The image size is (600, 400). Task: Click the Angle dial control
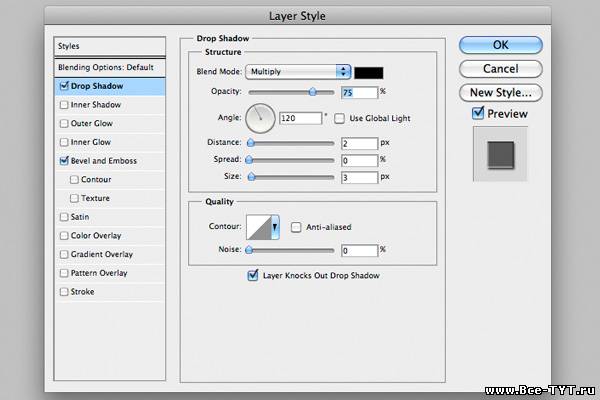(x=260, y=118)
